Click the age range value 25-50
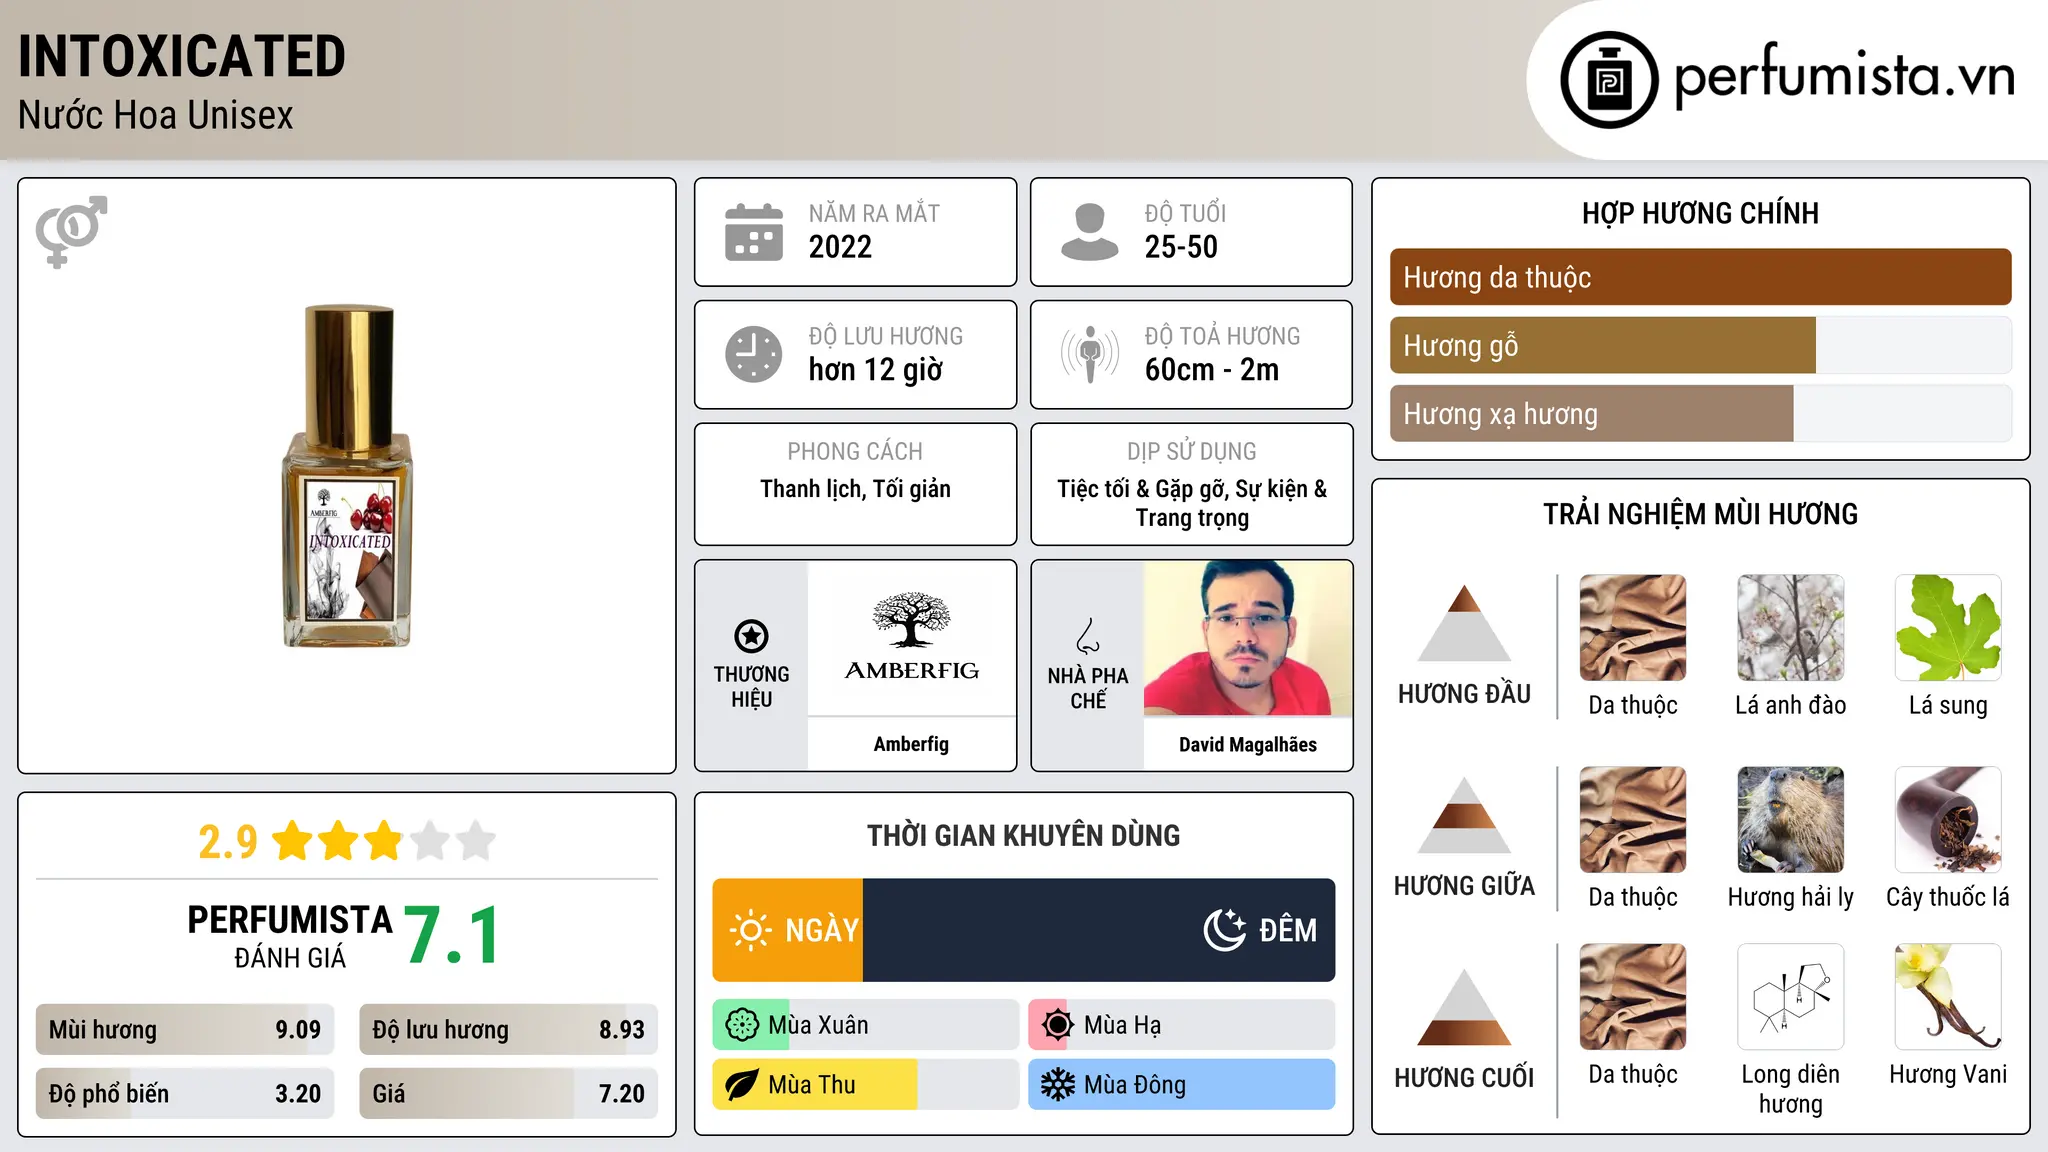 [1181, 247]
